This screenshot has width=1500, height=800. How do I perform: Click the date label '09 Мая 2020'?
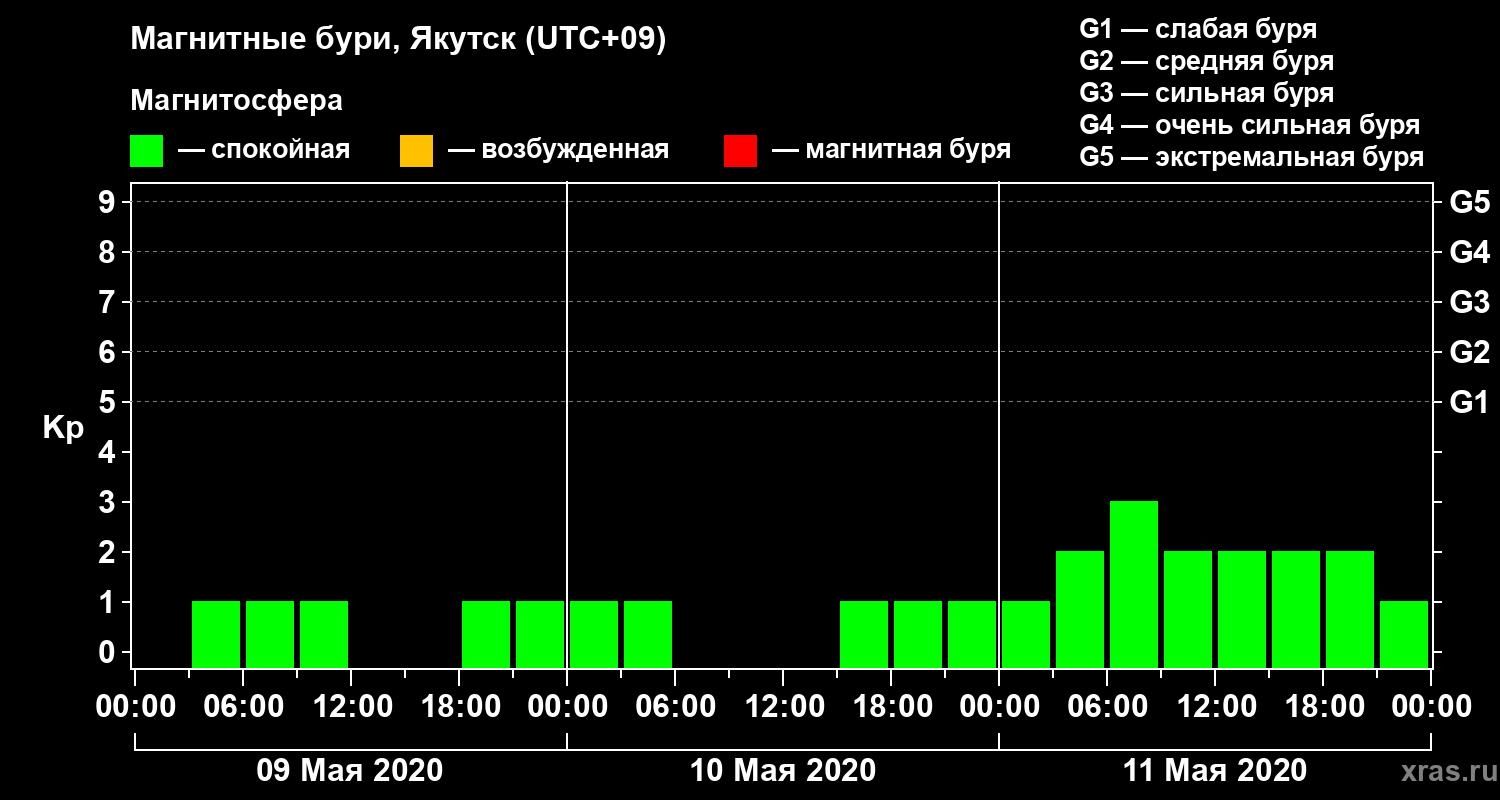tap(349, 770)
